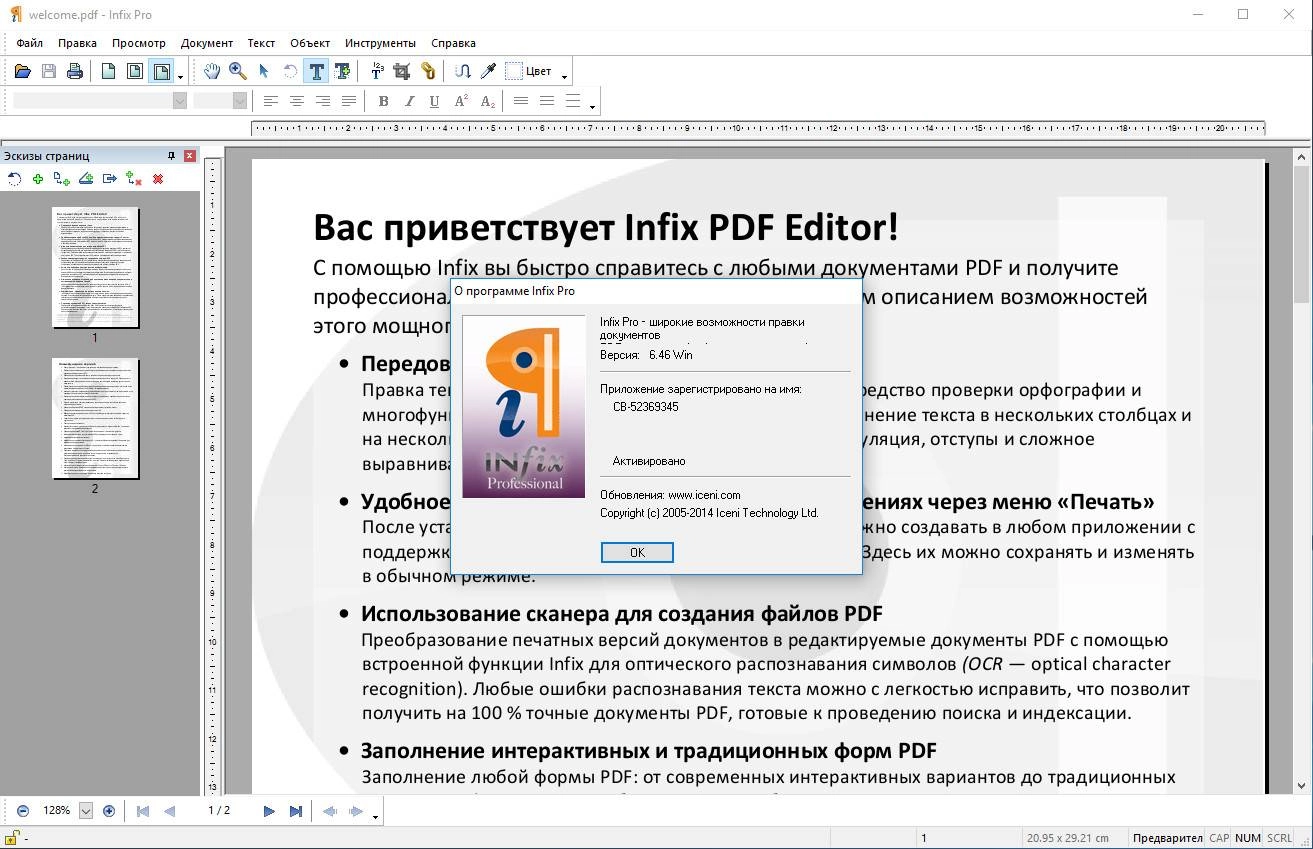Screen dimensions: 1313x849
Task: Select the Text Plus tool
Action: tap(342, 71)
